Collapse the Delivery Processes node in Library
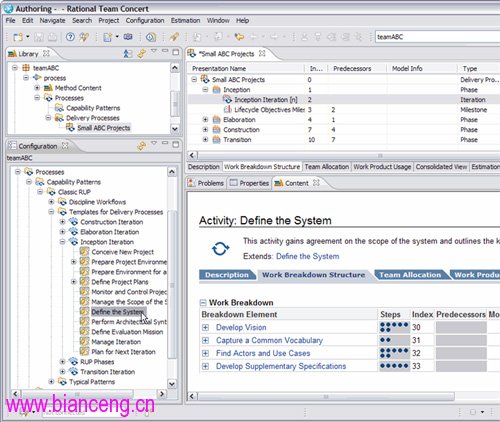This screenshot has height=422, width=500. (48, 118)
